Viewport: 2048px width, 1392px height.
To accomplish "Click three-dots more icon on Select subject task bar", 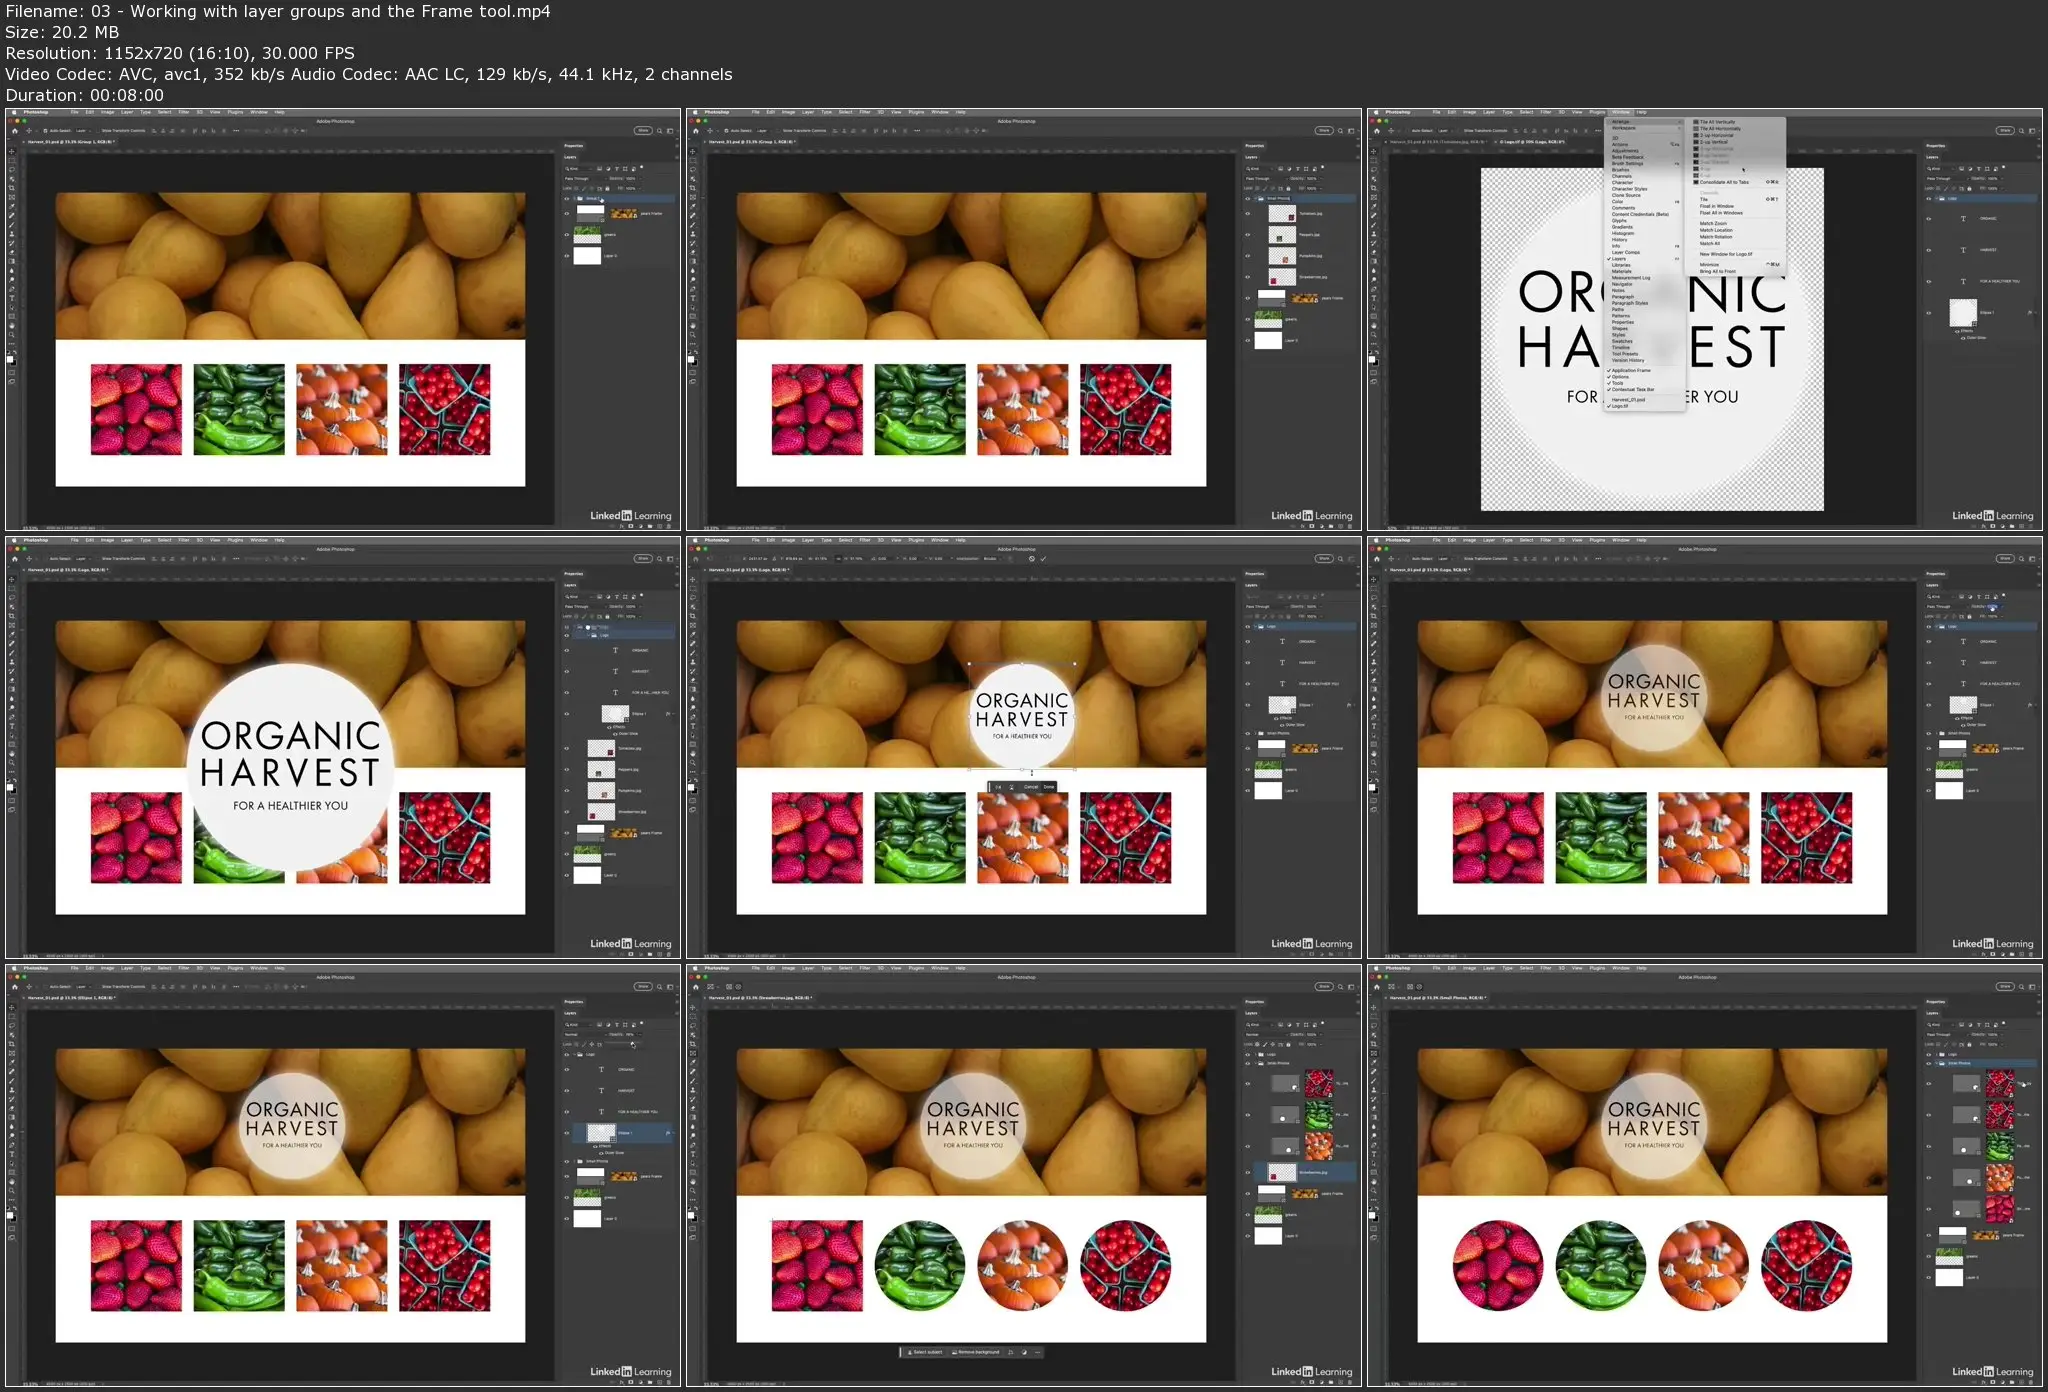I will 1037,1352.
